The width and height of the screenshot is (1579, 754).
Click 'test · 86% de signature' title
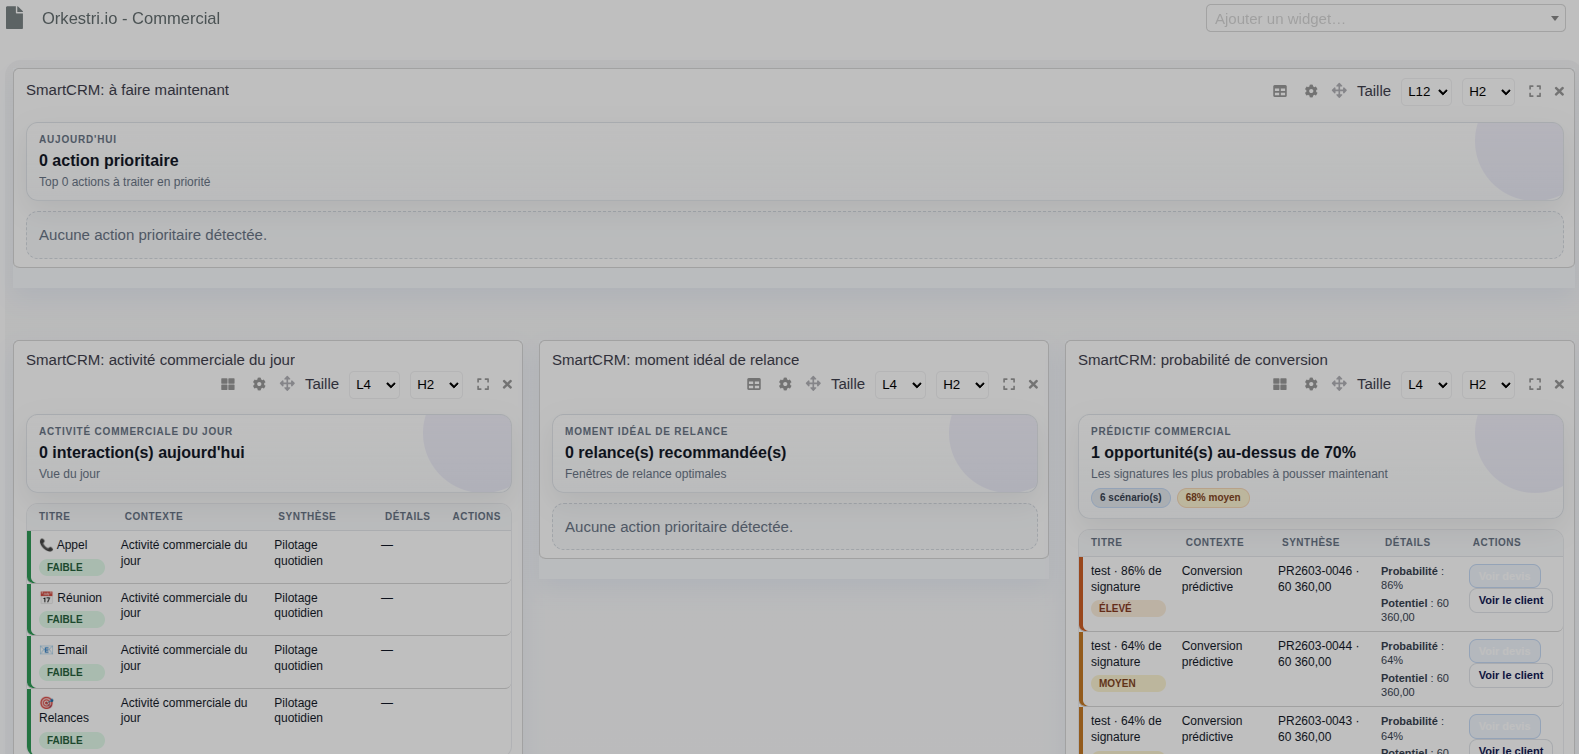point(1126,579)
